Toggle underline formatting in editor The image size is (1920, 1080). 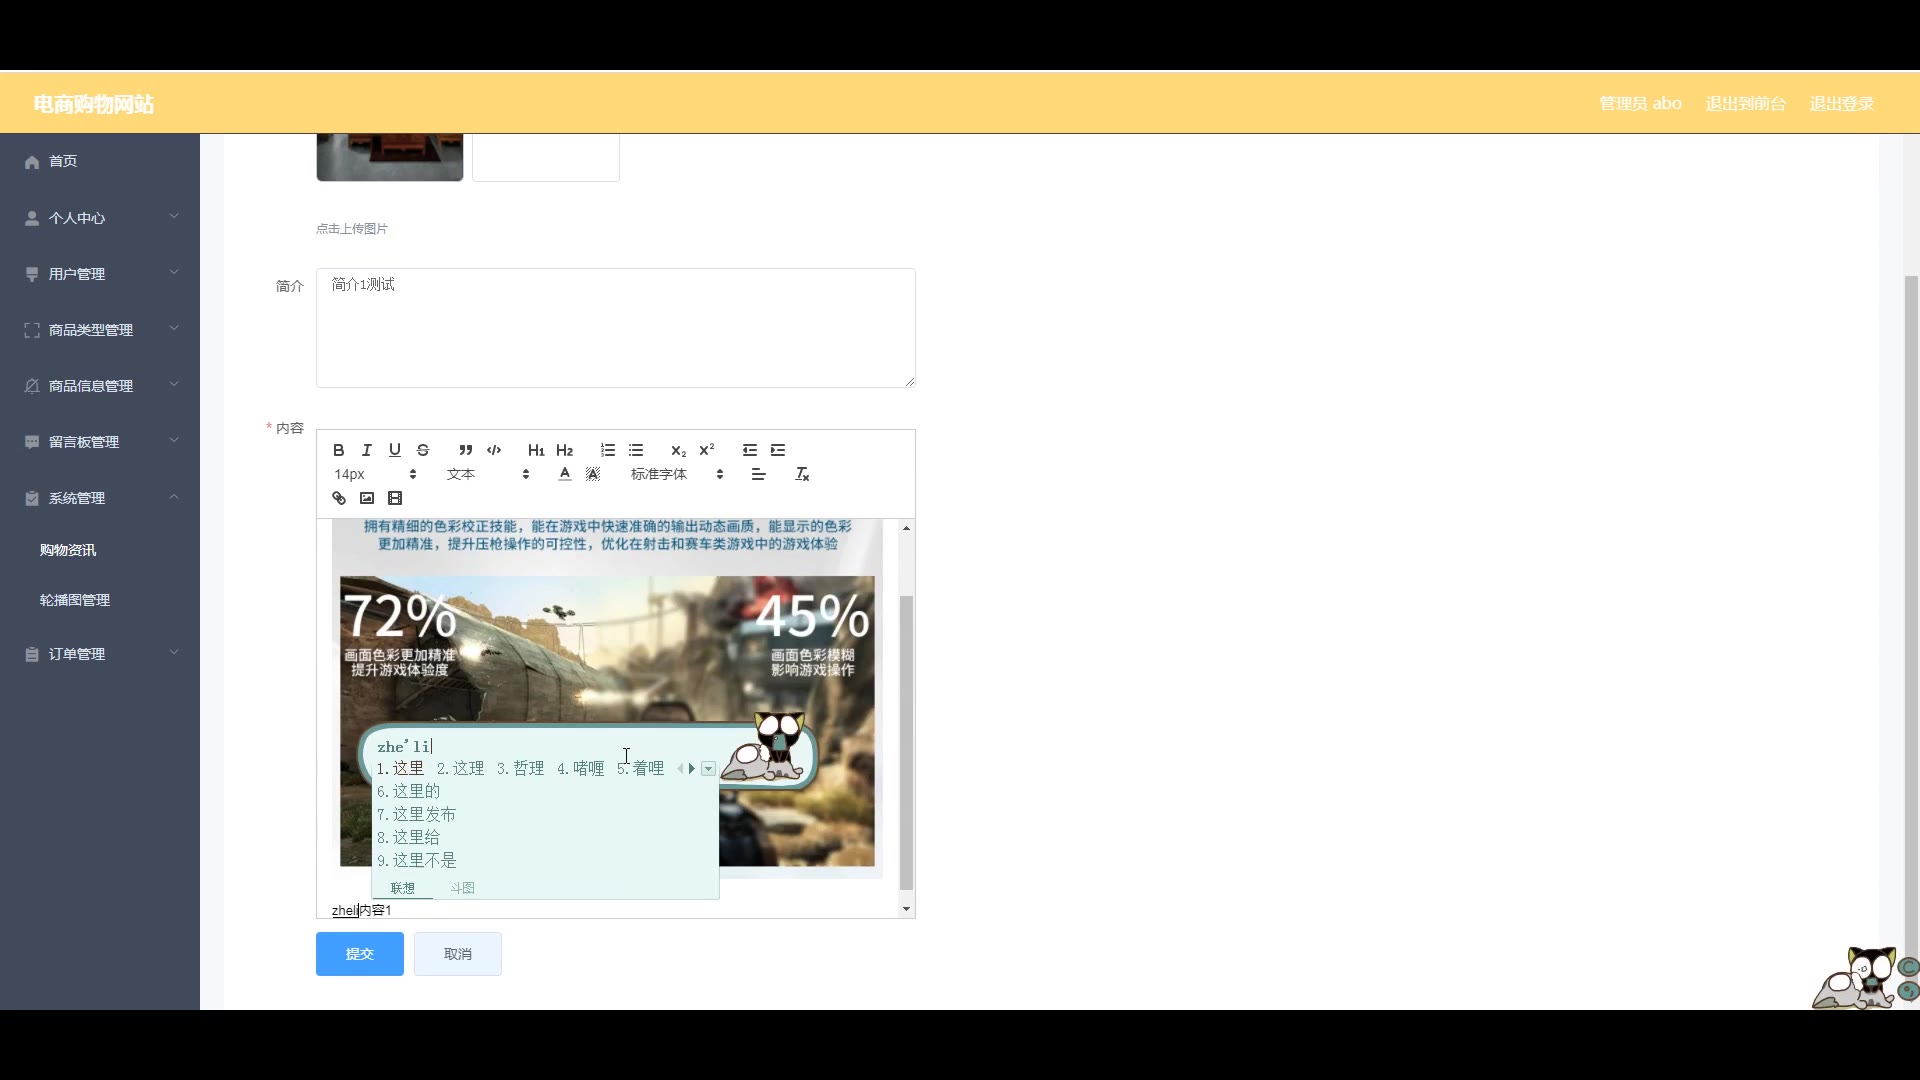[395, 450]
